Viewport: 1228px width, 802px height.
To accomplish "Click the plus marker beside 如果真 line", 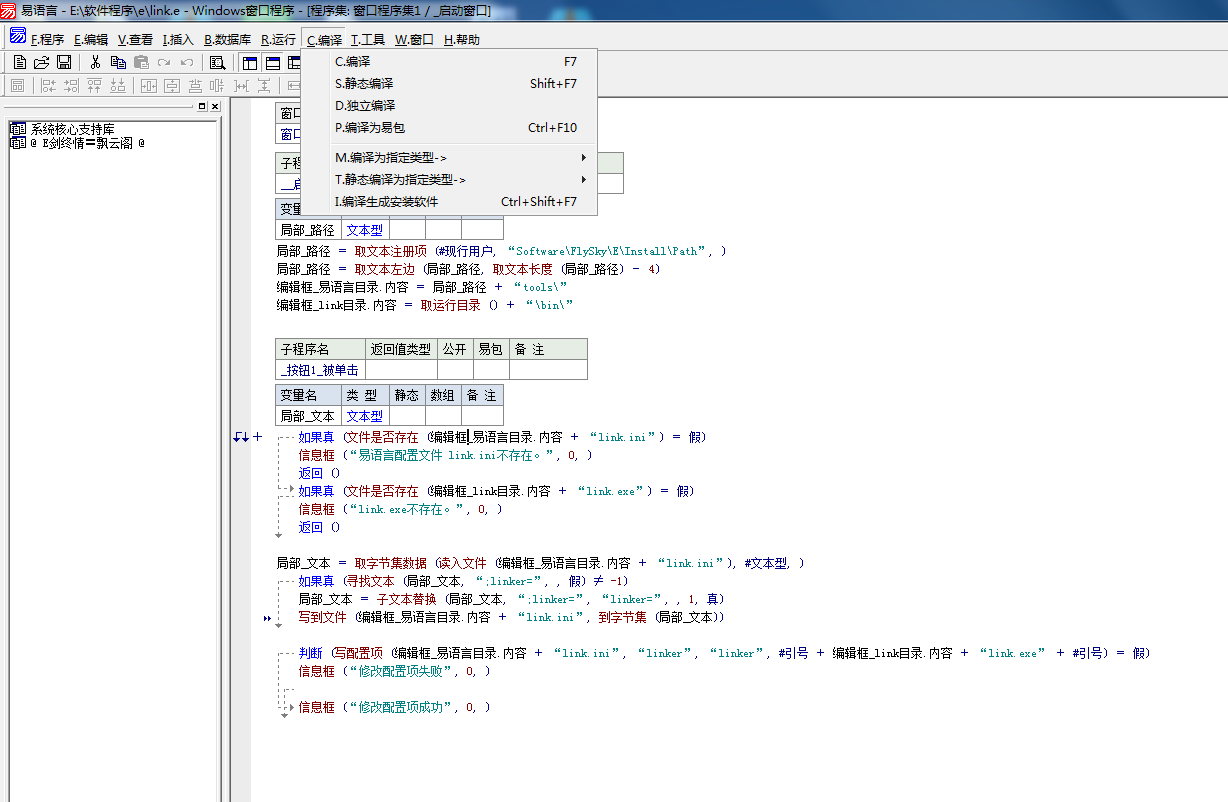I will 257,437.
